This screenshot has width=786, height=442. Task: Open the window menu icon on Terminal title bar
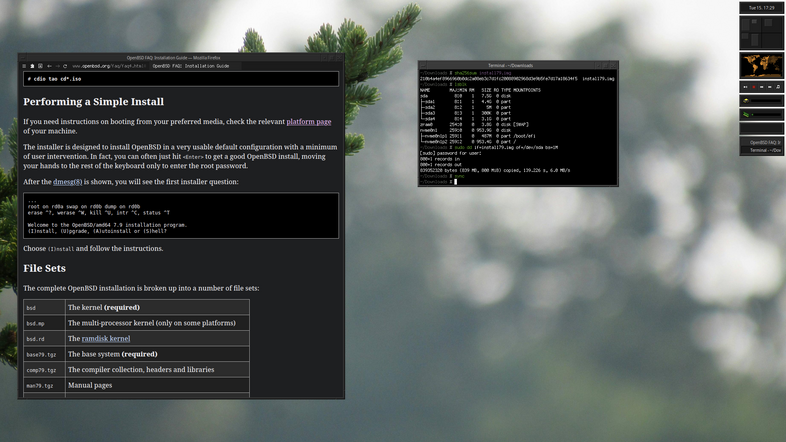[423, 65]
